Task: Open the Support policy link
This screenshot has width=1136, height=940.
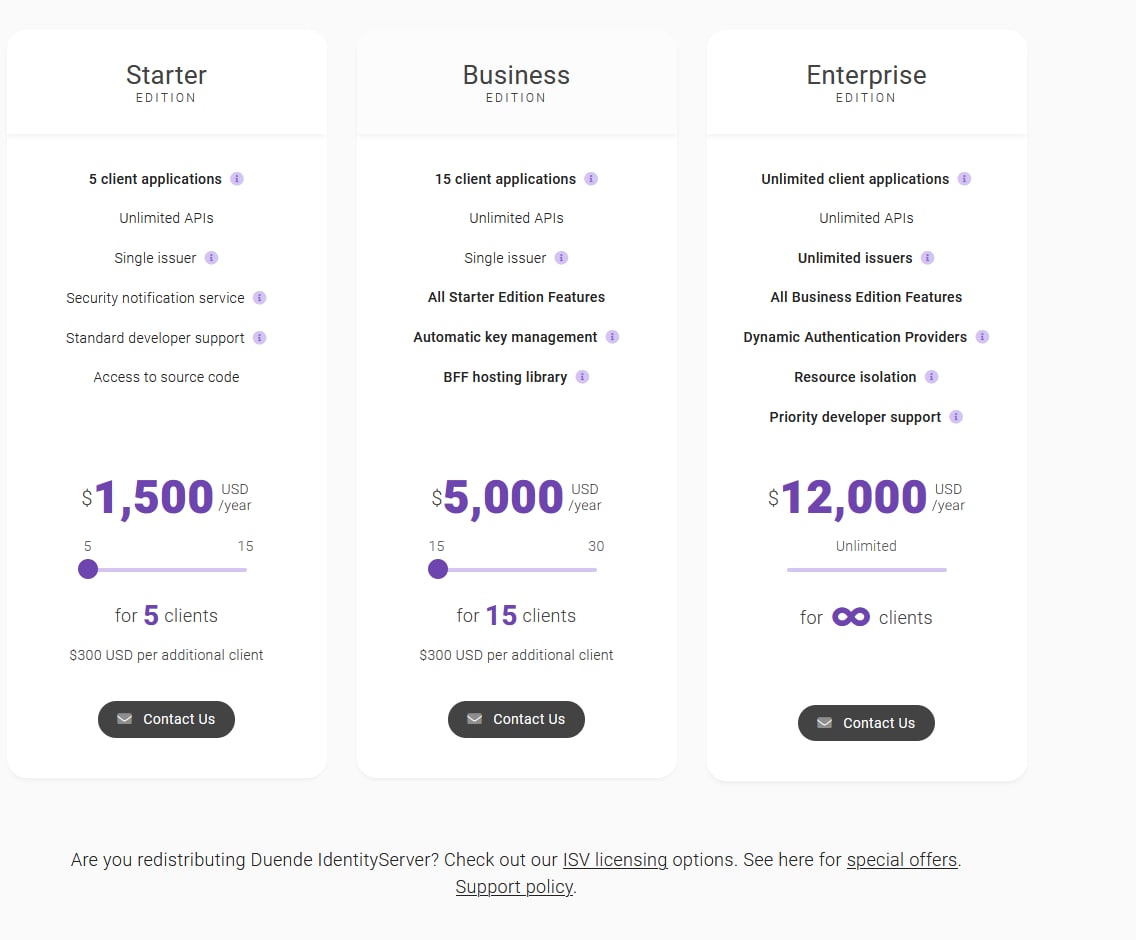Action: coord(514,887)
